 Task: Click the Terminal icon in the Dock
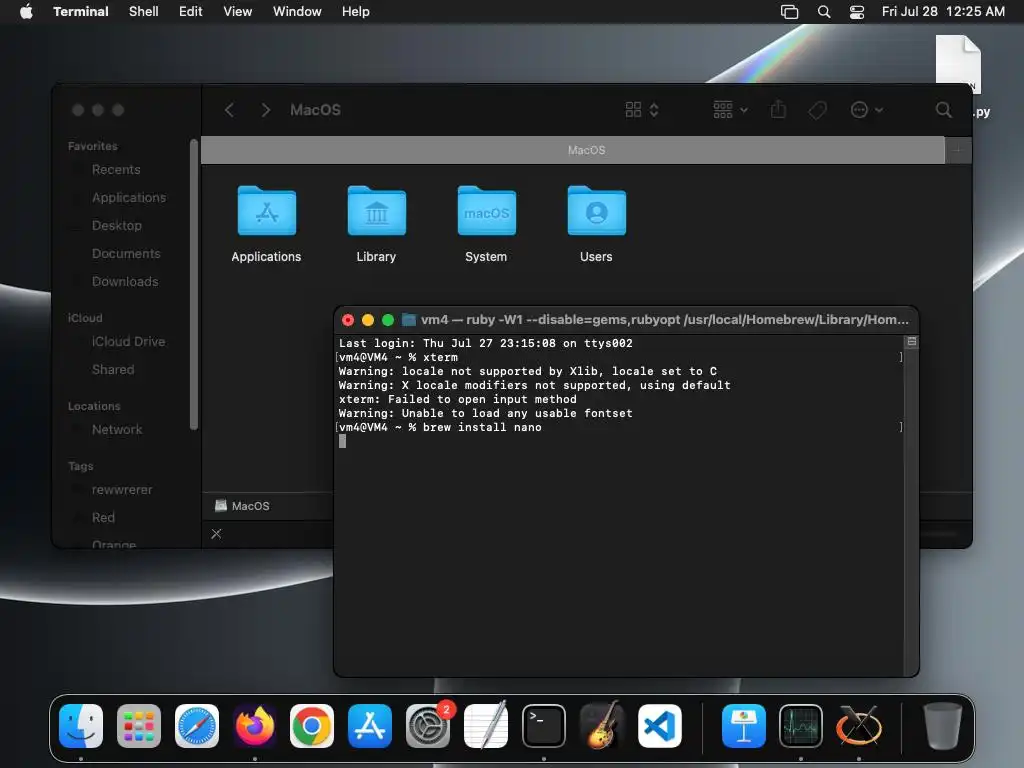(x=543, y=726)
